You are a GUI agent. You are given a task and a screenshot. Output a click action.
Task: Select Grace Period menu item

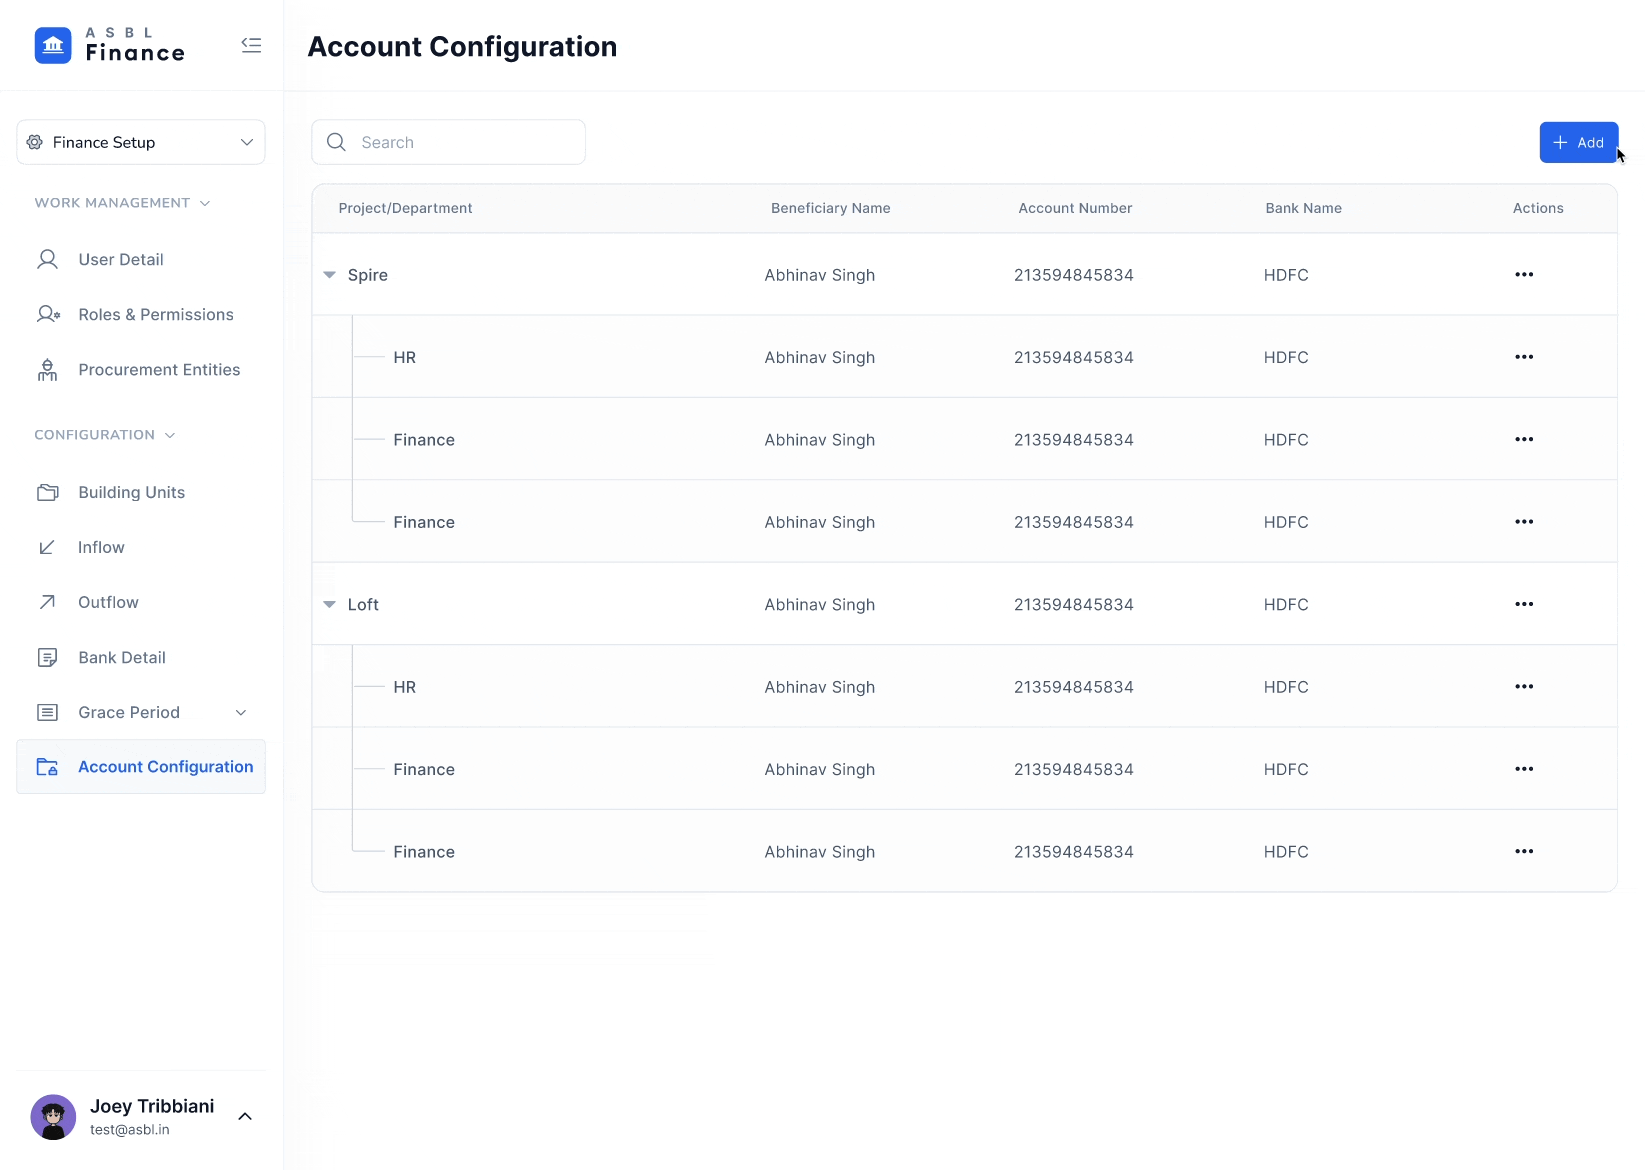(141, 712)
